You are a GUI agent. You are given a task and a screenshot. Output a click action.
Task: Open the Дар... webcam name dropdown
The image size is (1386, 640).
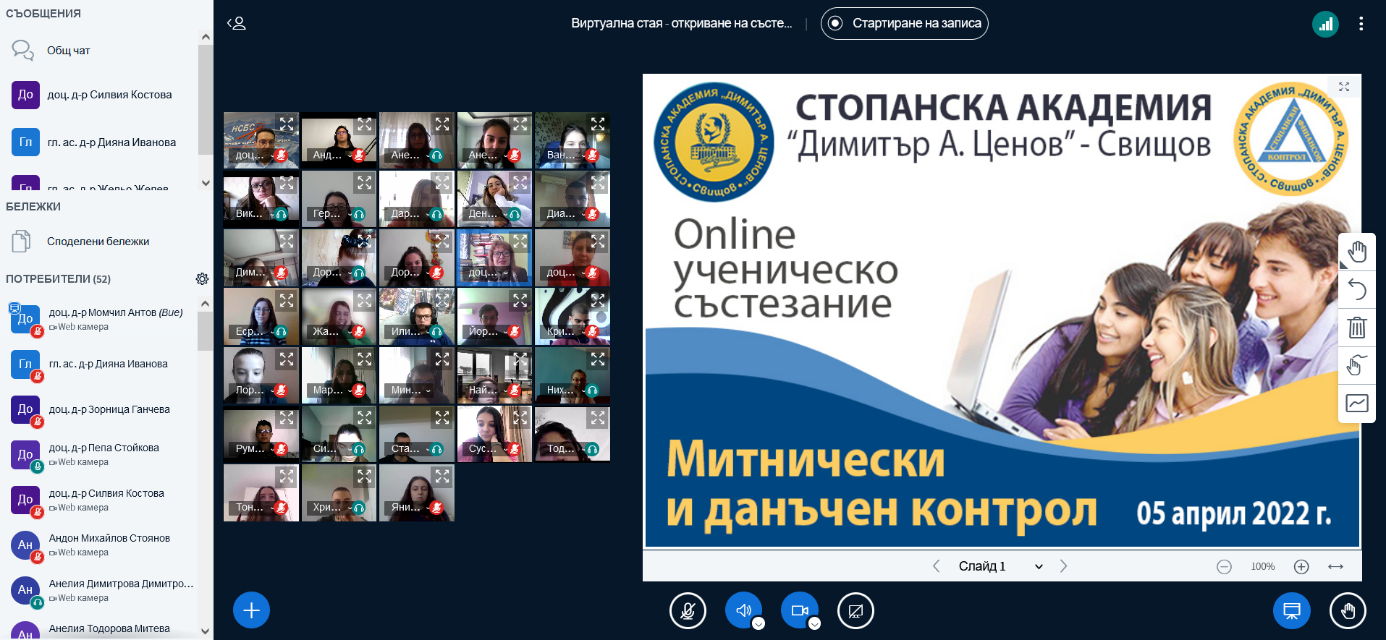408,214
